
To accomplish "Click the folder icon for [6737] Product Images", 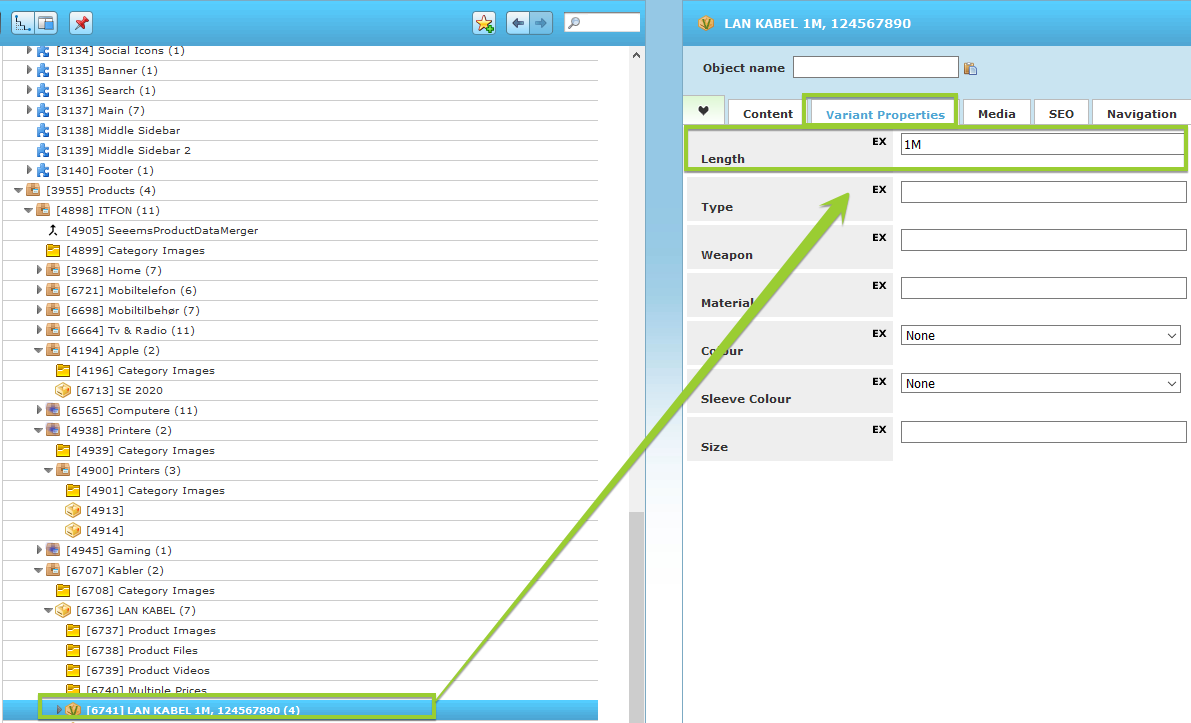I will point(73,630).
